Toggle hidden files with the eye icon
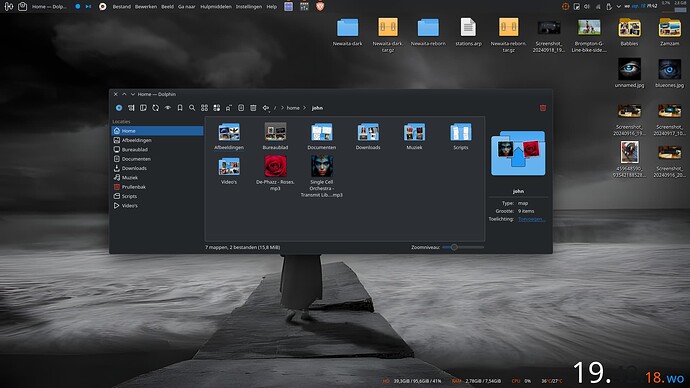 (168, 108)
